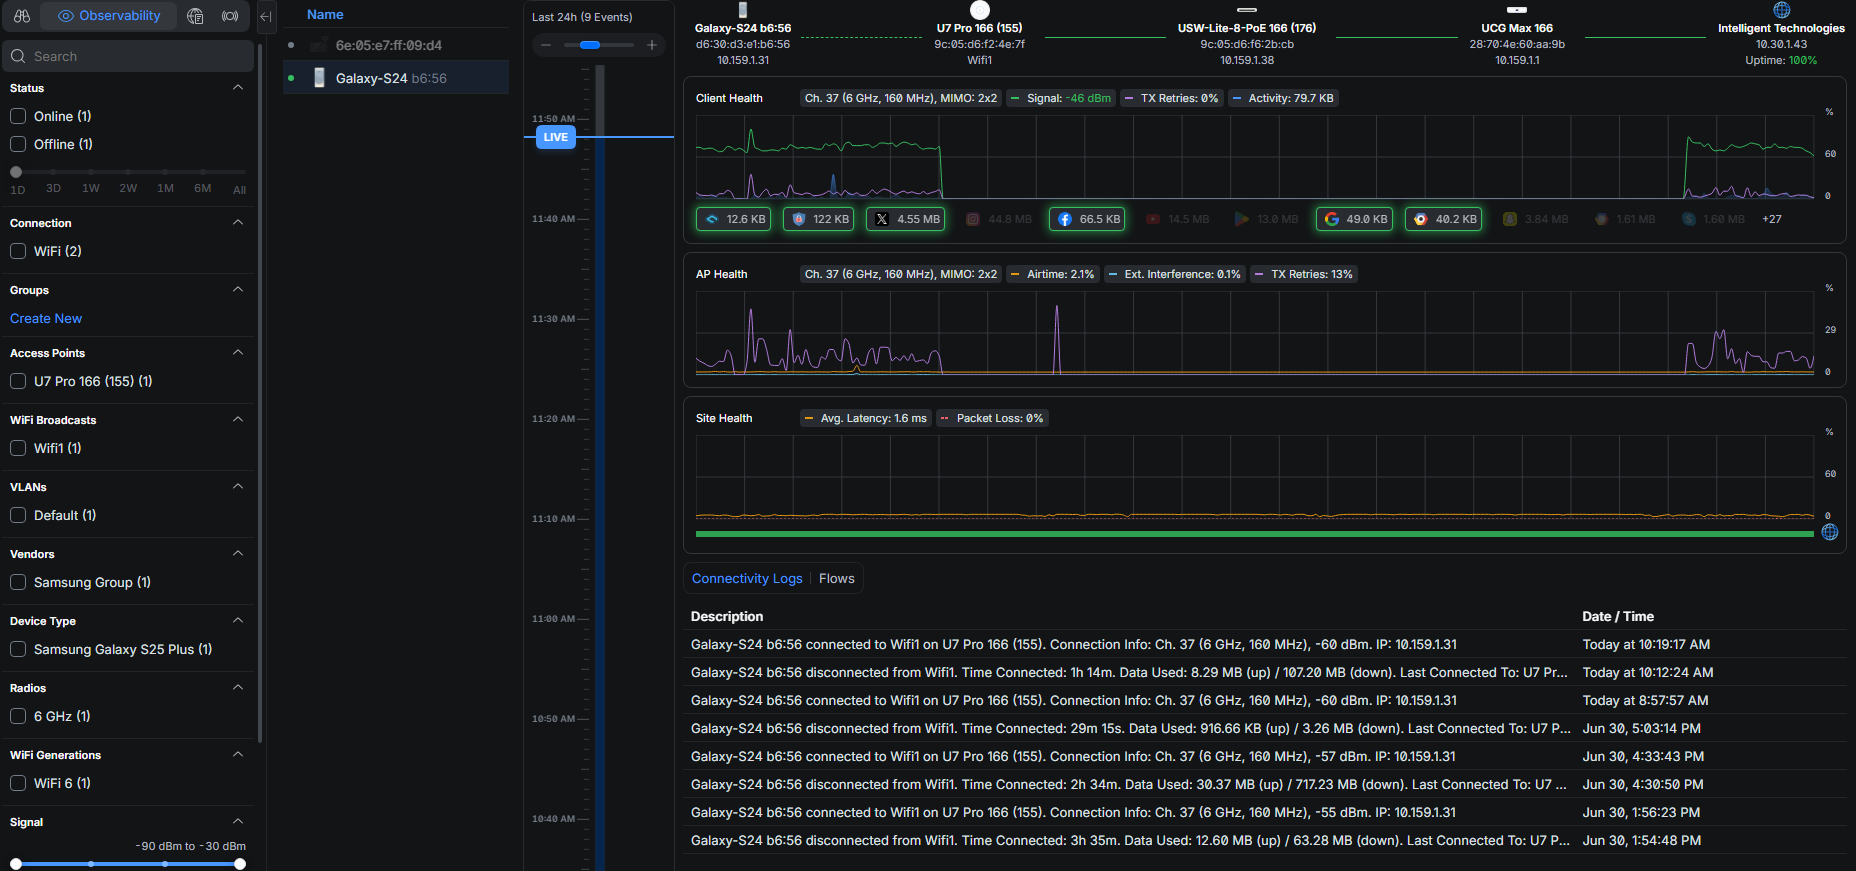The image size is (1856, 871).
Task: Click the time range slider handle at 1D
Action: [16, 172]
